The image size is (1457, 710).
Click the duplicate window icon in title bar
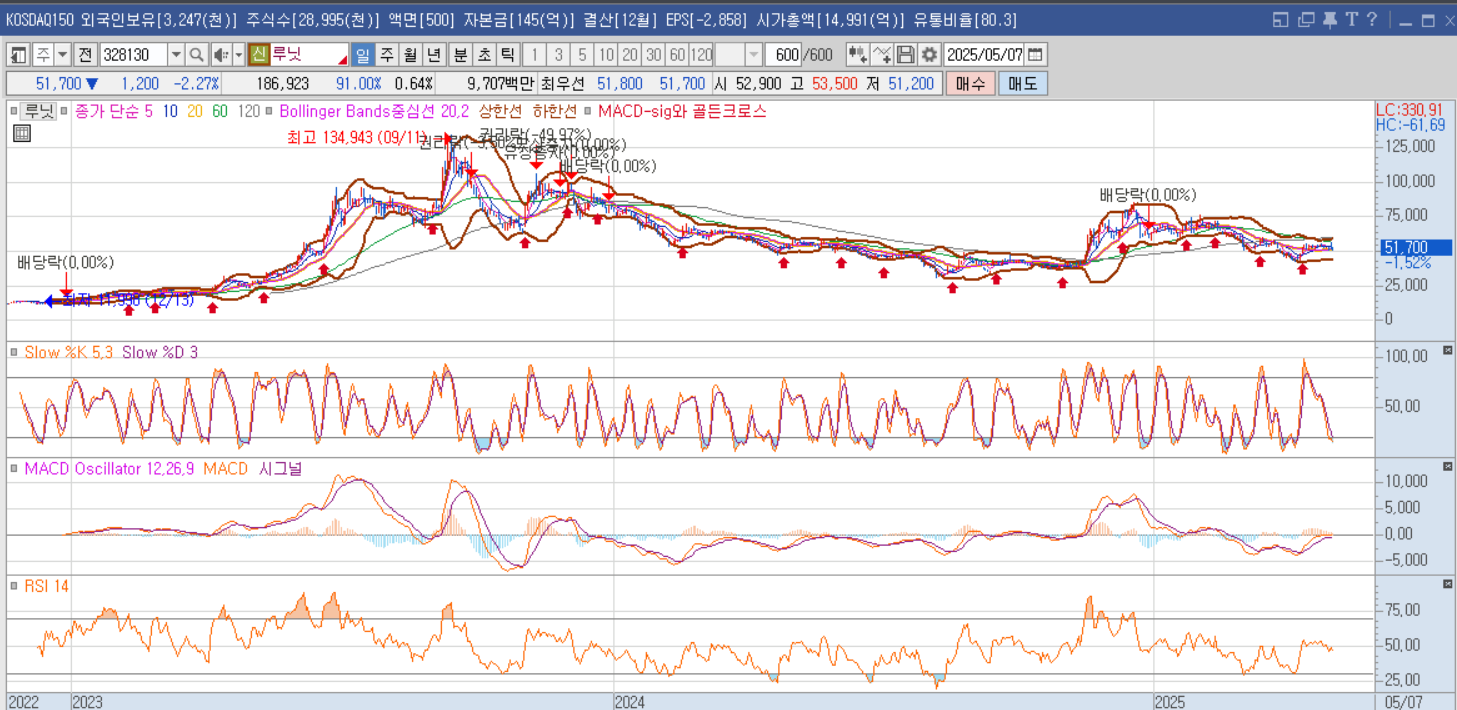click(1306, 20)
